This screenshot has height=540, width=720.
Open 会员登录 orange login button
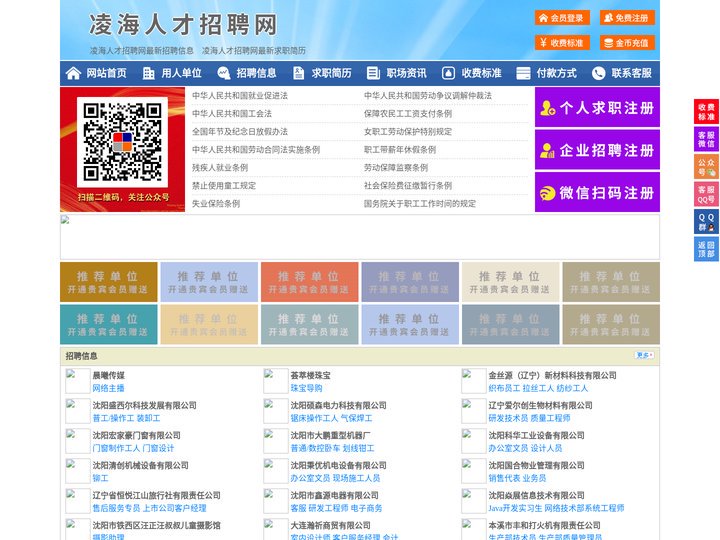[x=562, y=18]
